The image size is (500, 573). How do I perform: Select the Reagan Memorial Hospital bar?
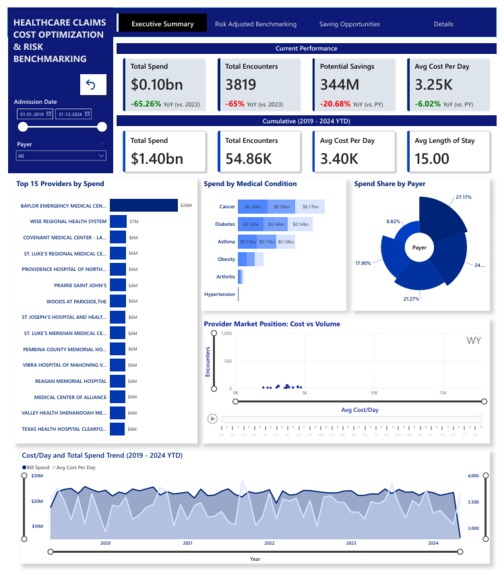click(117, 381)
